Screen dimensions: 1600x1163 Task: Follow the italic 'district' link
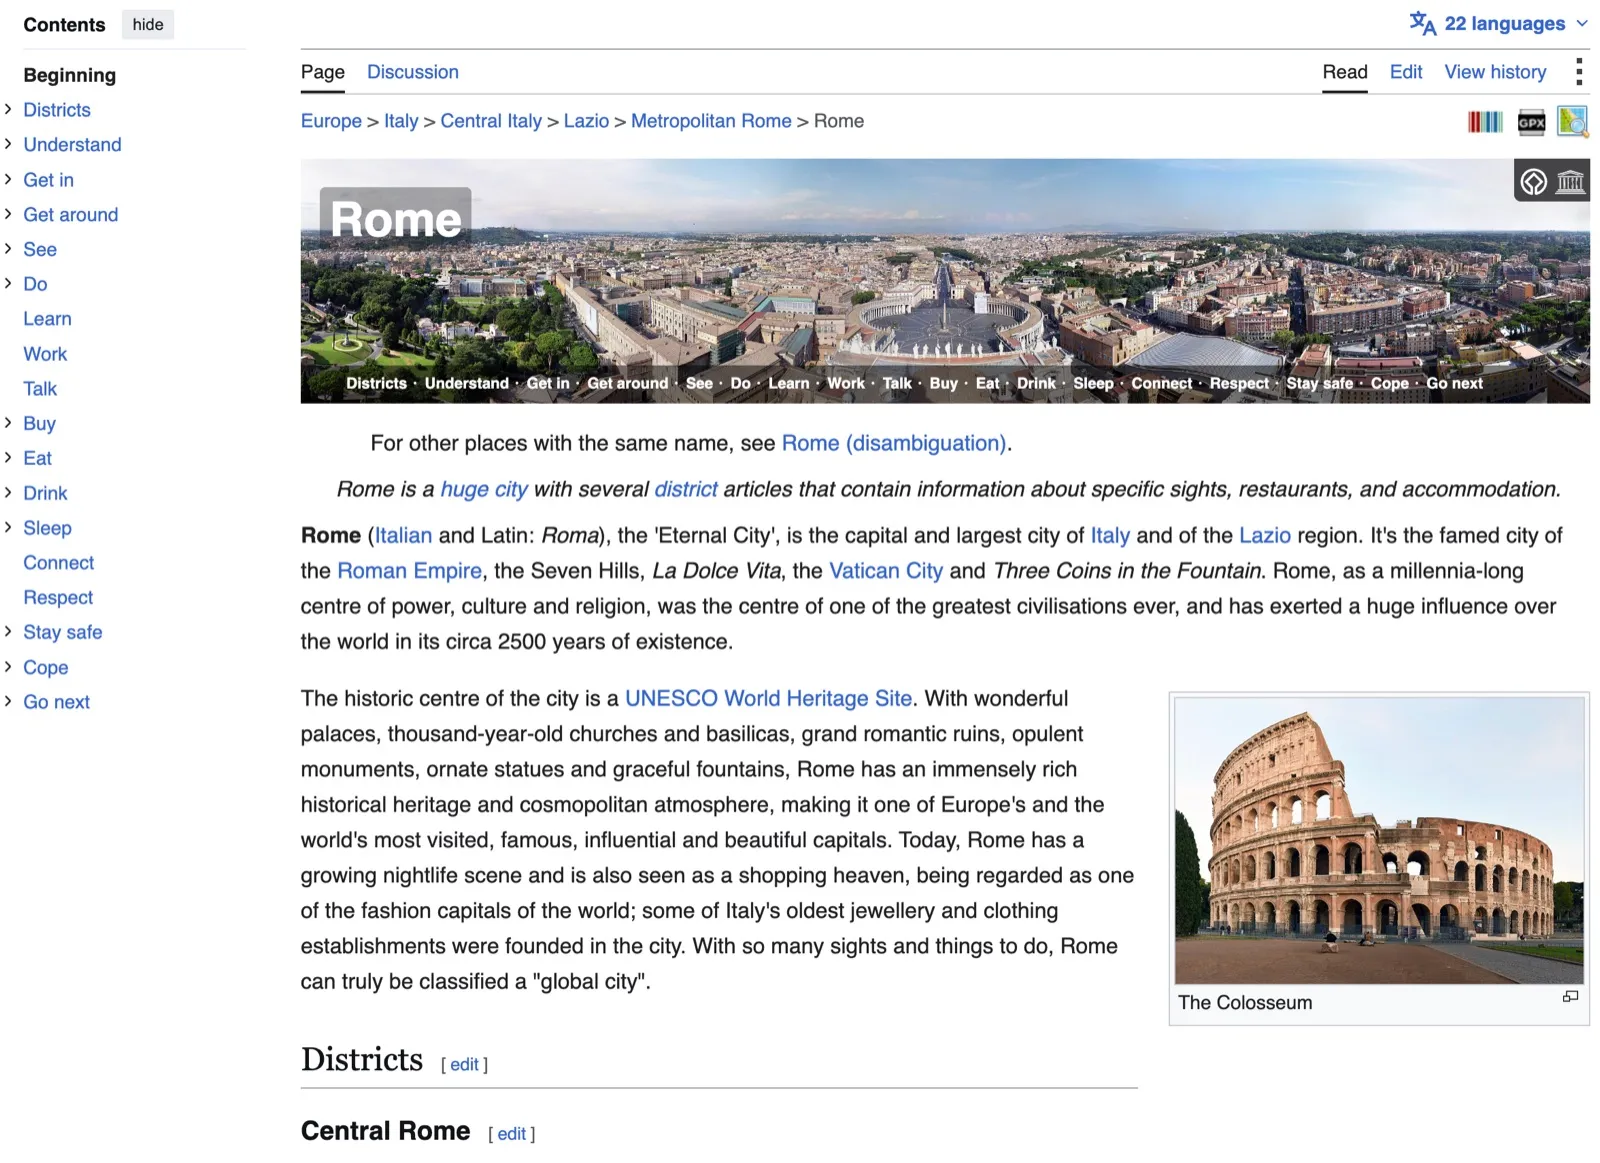pos(686,489)
